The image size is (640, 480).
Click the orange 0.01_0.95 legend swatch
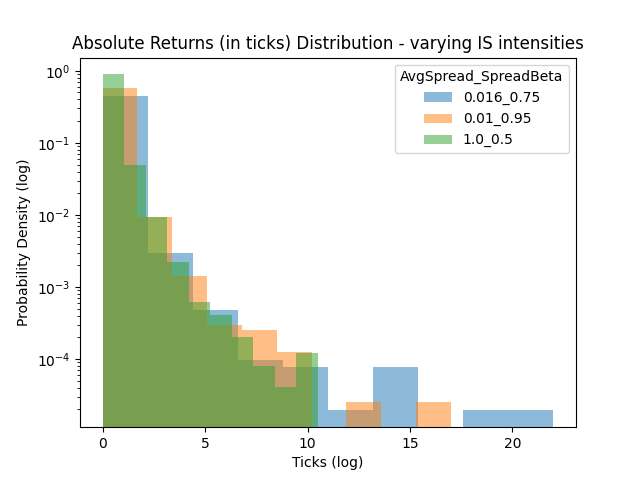click(438, 119)
